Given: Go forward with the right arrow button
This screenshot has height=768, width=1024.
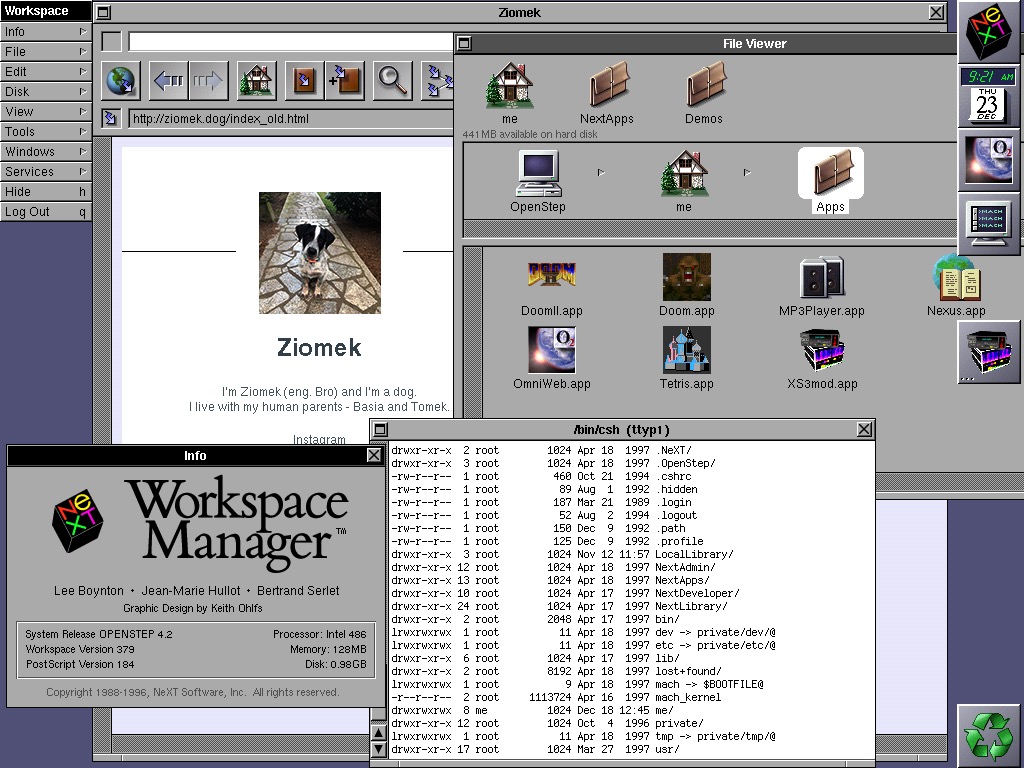Looking at the screenshot, I should click(x=208, y=81).
